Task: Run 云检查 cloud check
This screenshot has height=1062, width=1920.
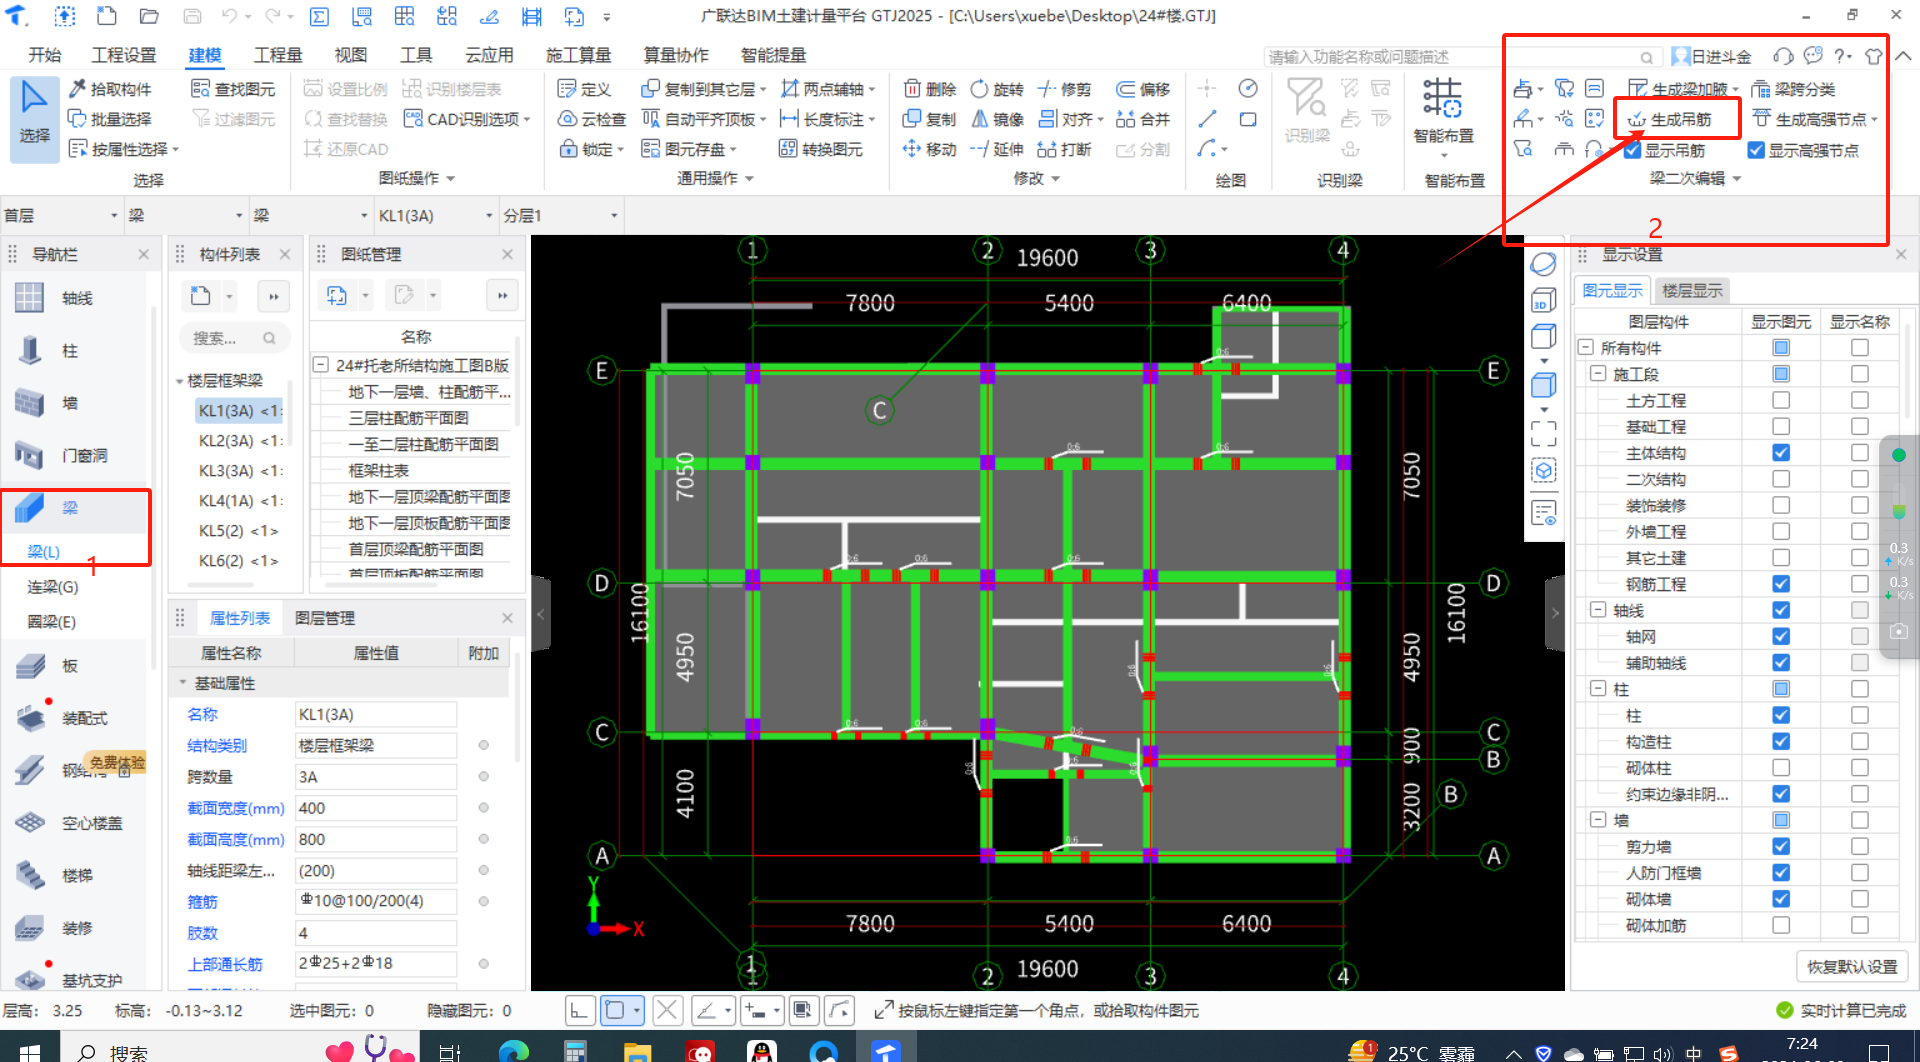Action: click(592, 119)
